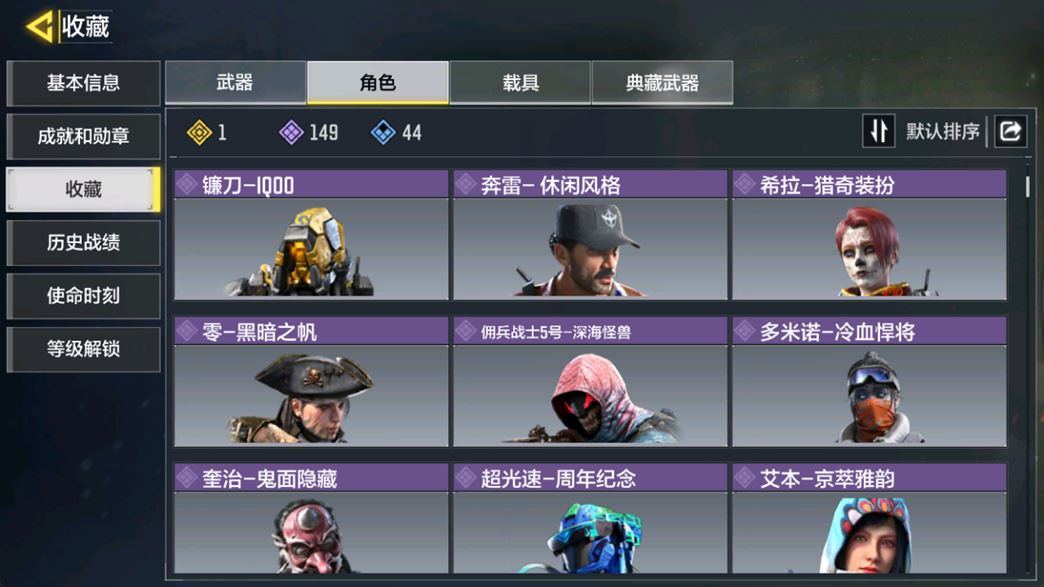
Task: Go to 历史战绩 section
Action: pyautogui.click(x=83, y=243)
